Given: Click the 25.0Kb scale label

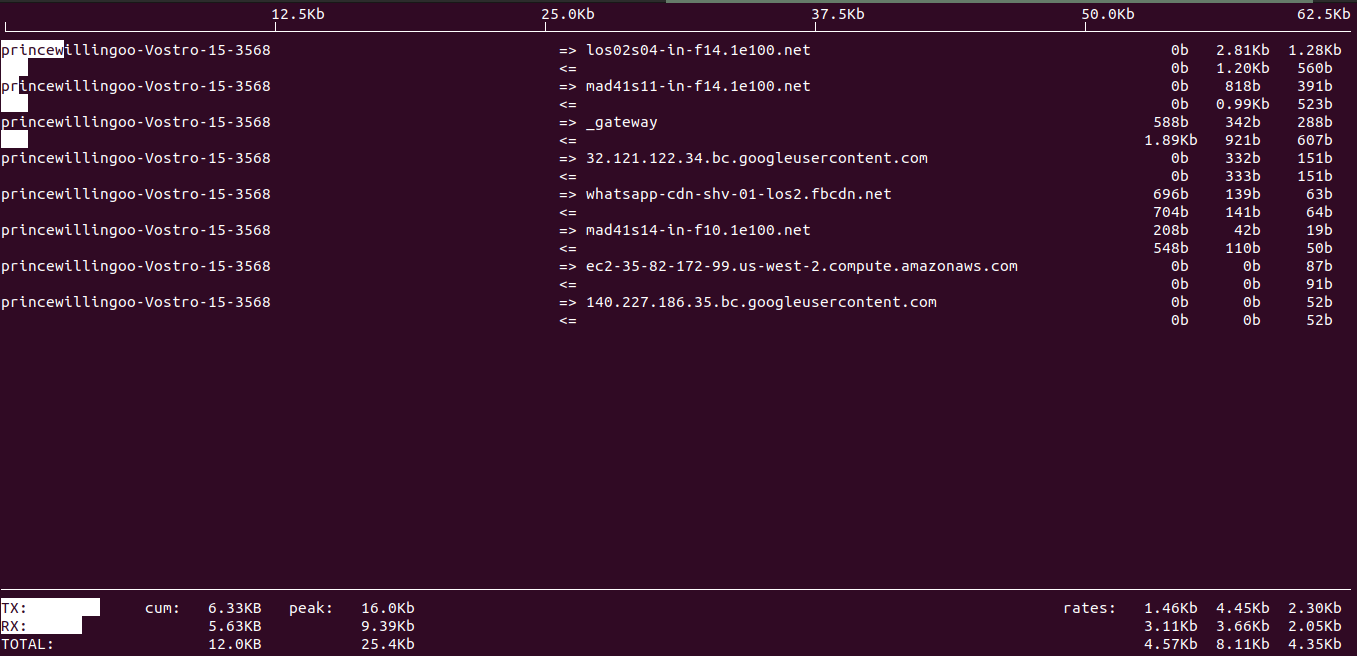Looking at the screenshot, I should [x=568, y=14].
